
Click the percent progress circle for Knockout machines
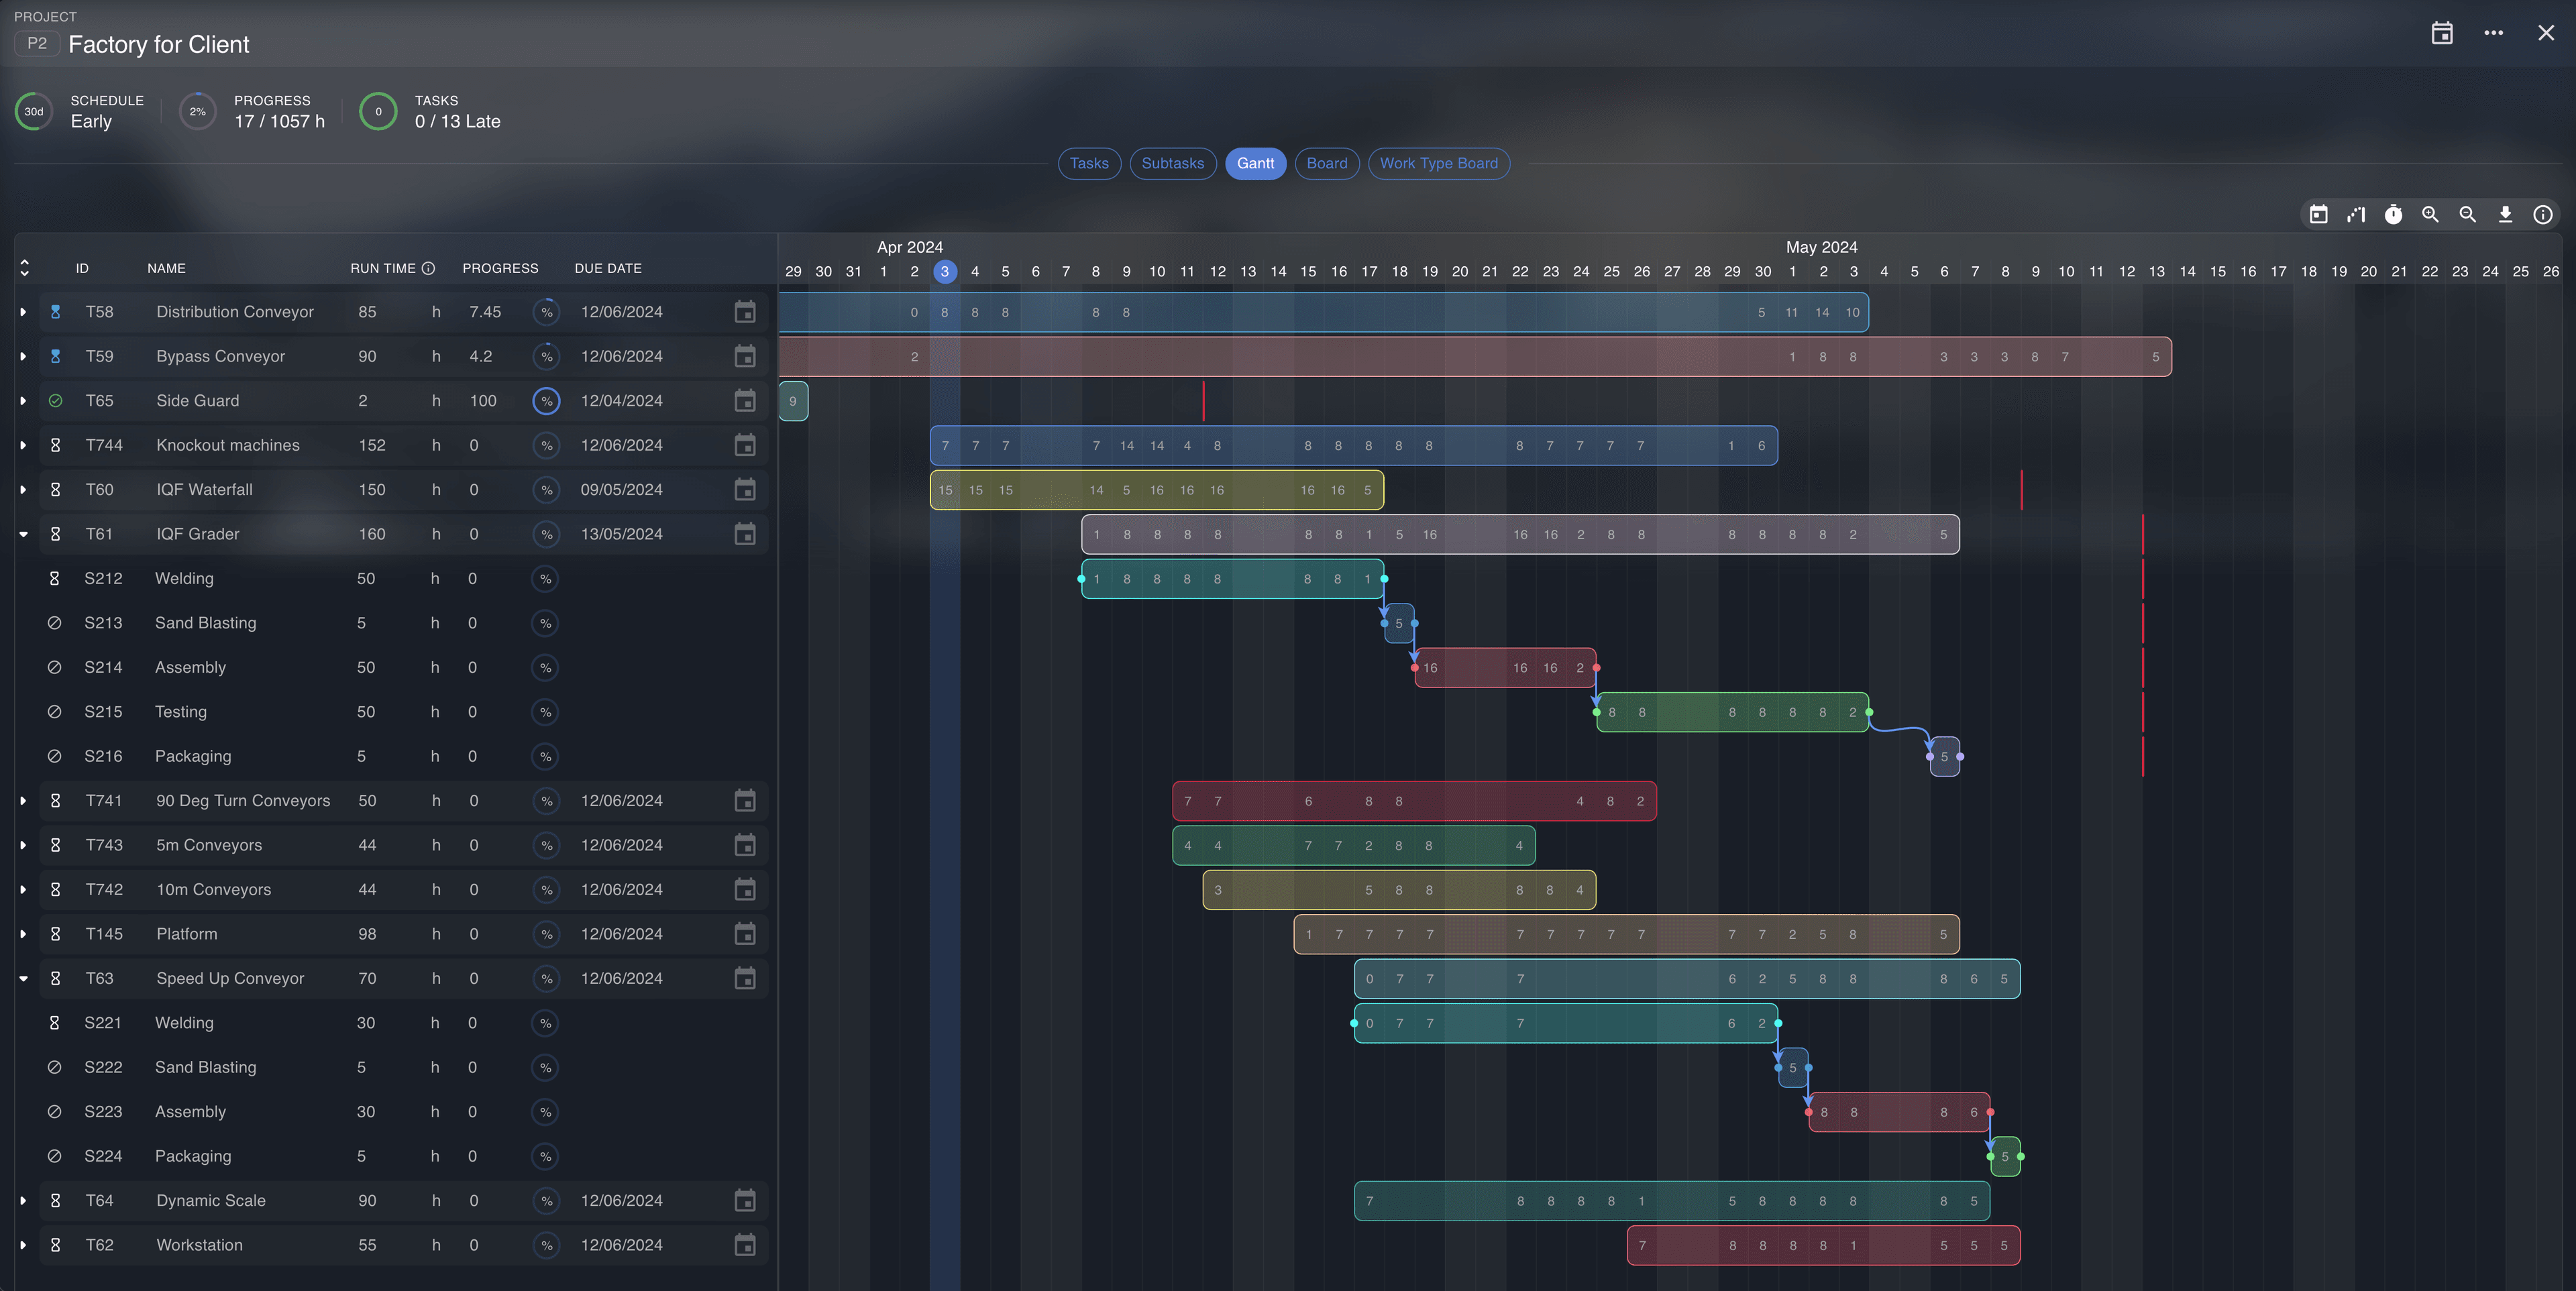coord(546,445)
